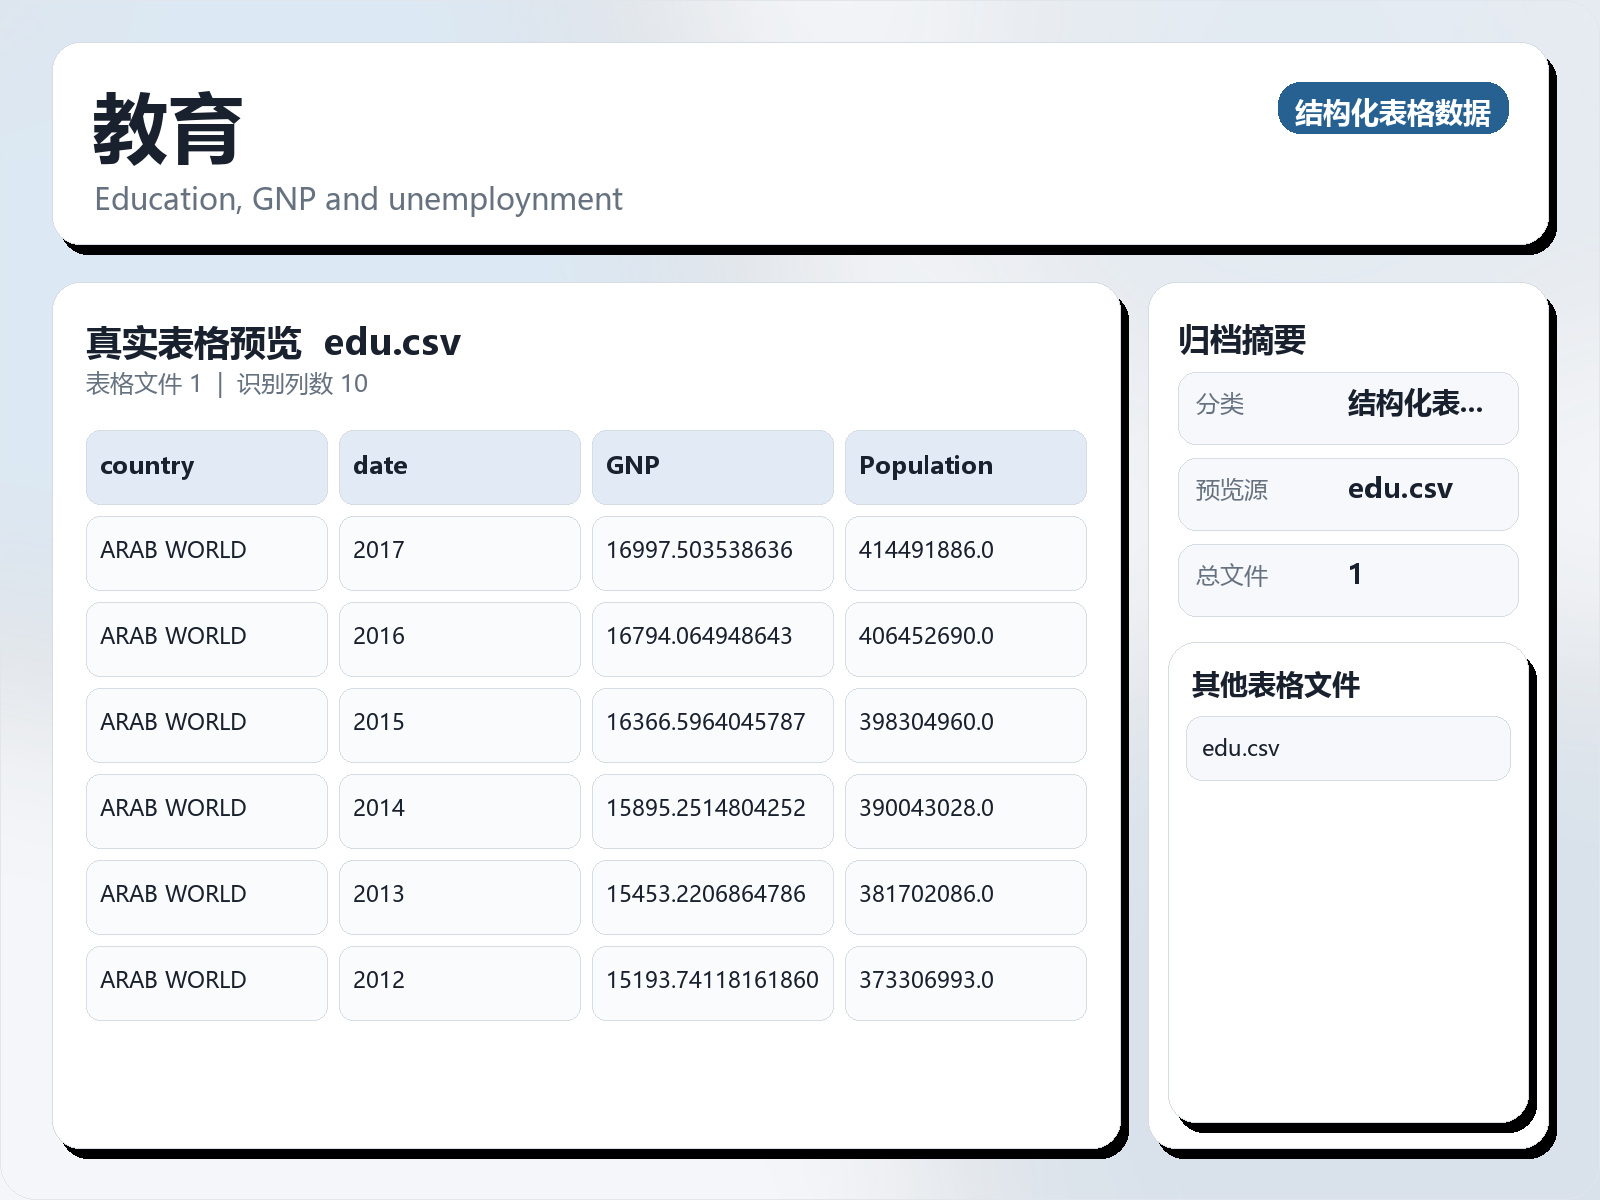Select GNP value 16794.064948643

712,638
